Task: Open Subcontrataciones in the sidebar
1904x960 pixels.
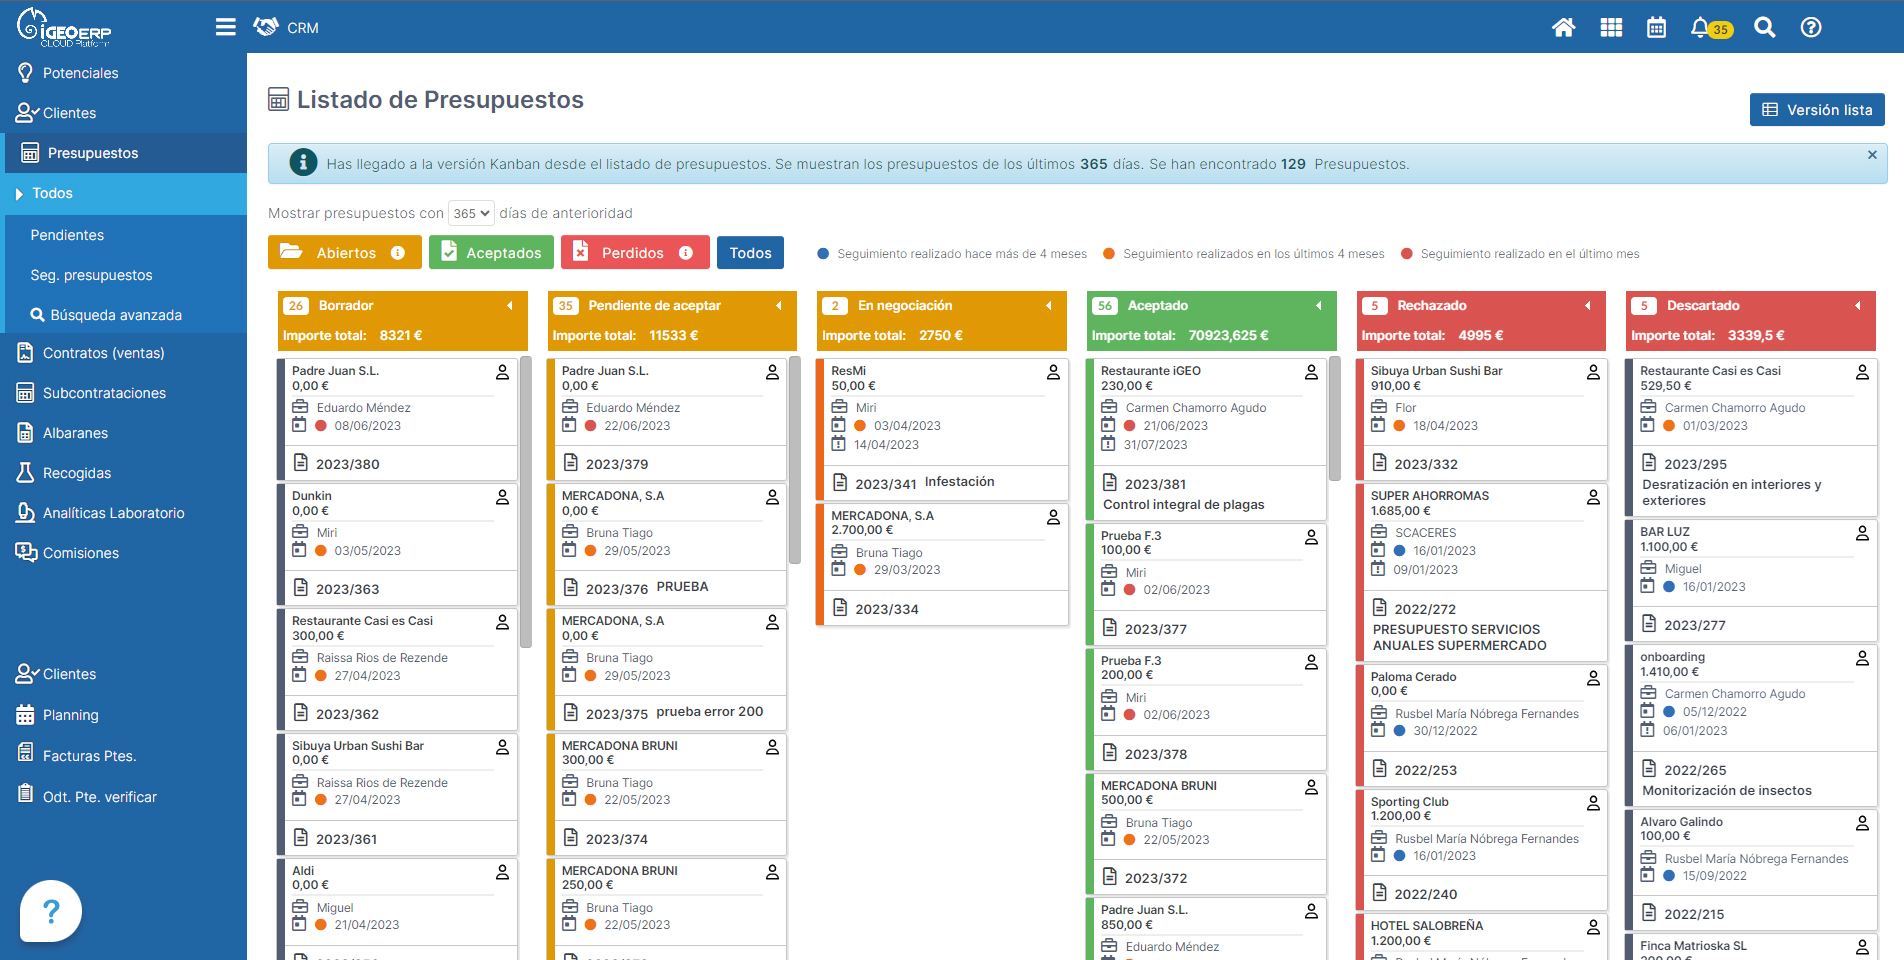Action: [124, 393]
